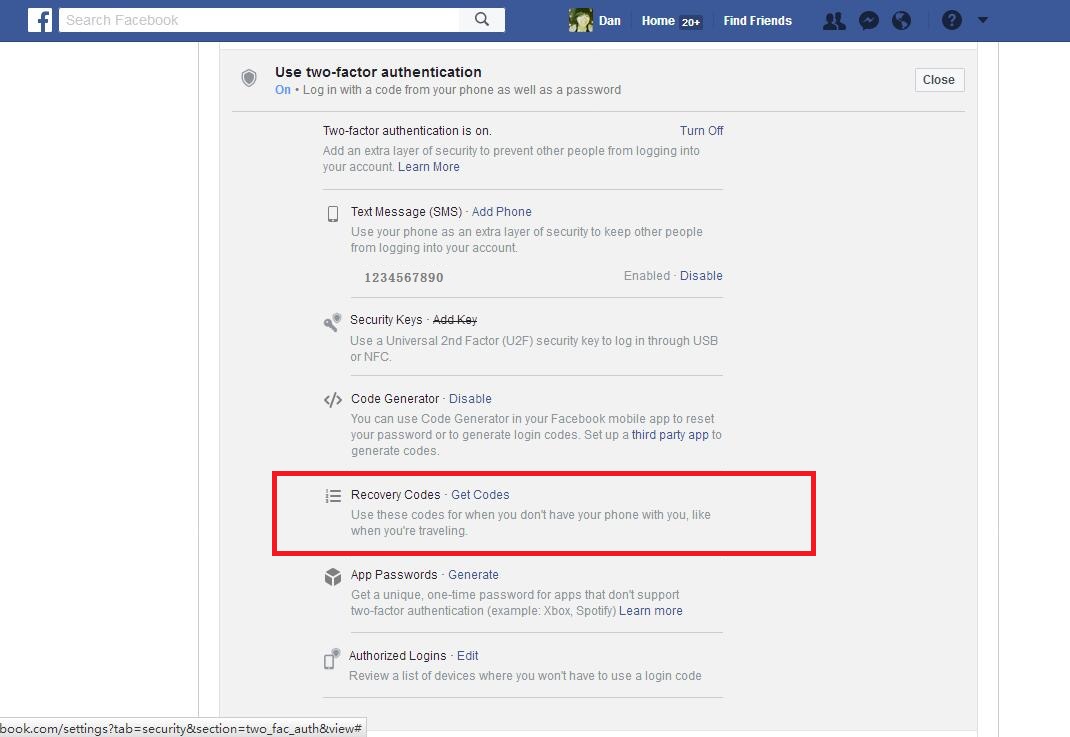Open the Friend Requests icon
Viewport: 1070px width, 737px height.
(x=834, y=20)
